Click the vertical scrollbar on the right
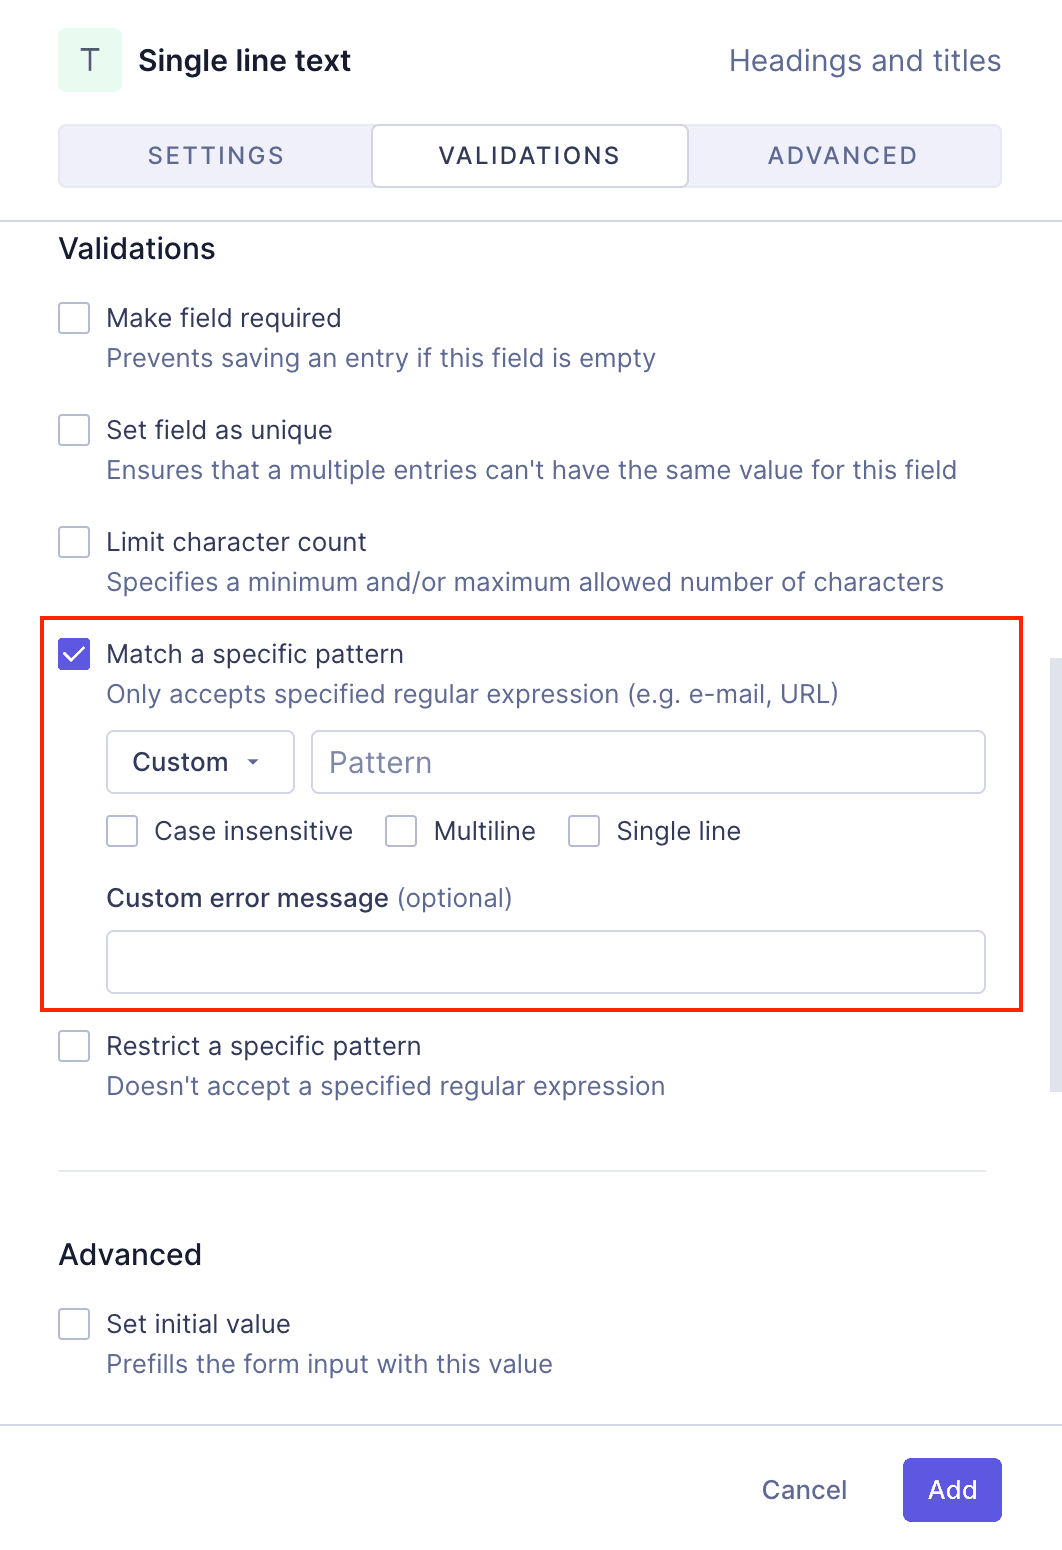1062x1550 pixels. point(1055,875)
